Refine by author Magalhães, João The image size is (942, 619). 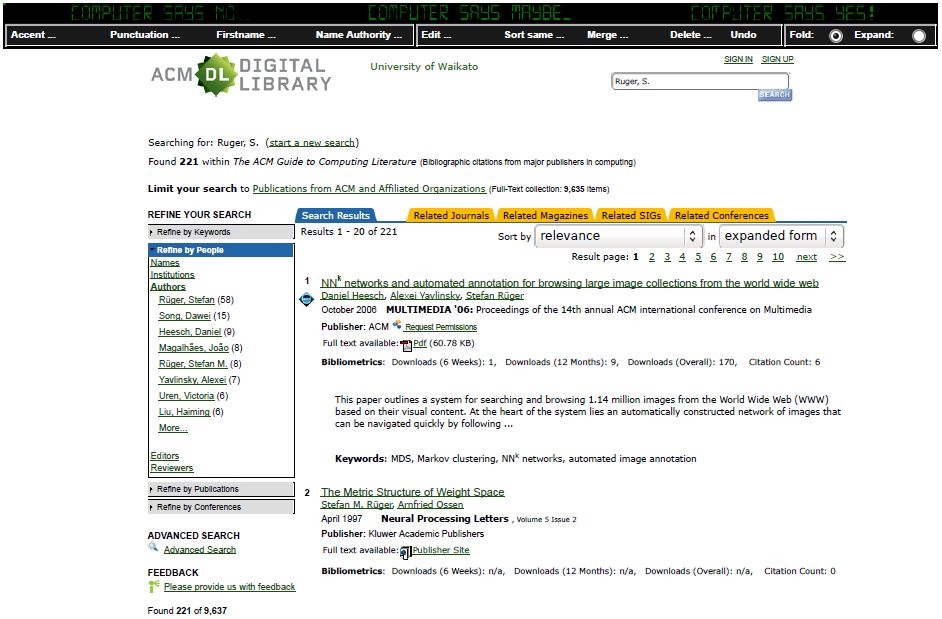pos(193,347)
